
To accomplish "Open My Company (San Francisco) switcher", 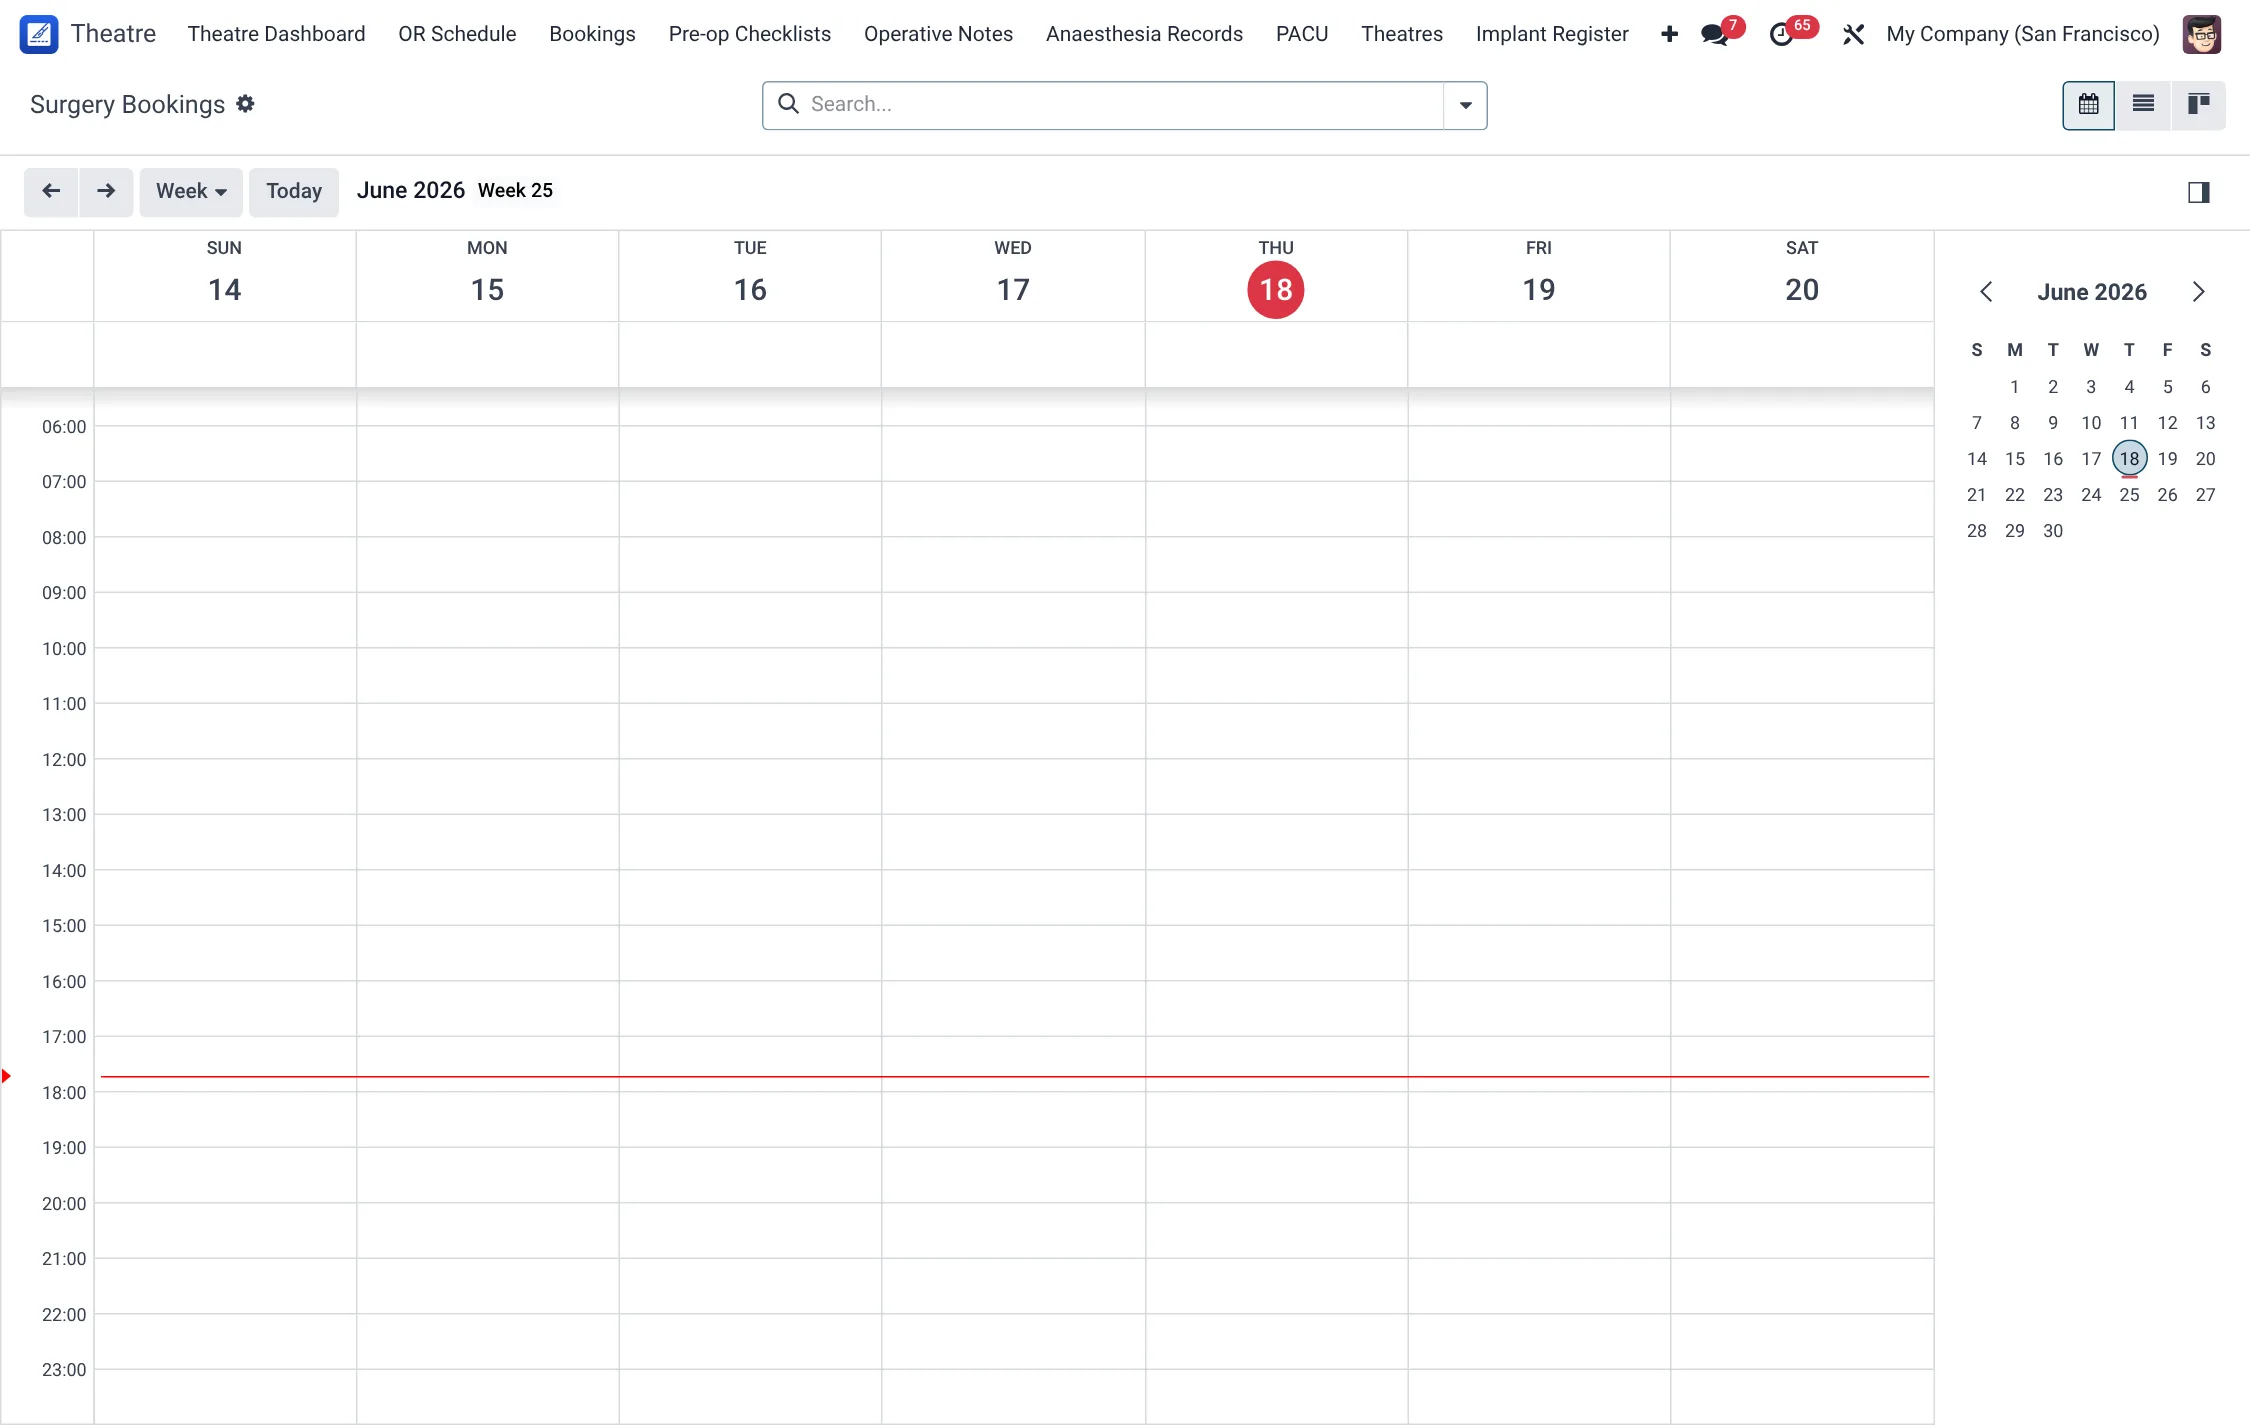I will (x=2022, y=34).
